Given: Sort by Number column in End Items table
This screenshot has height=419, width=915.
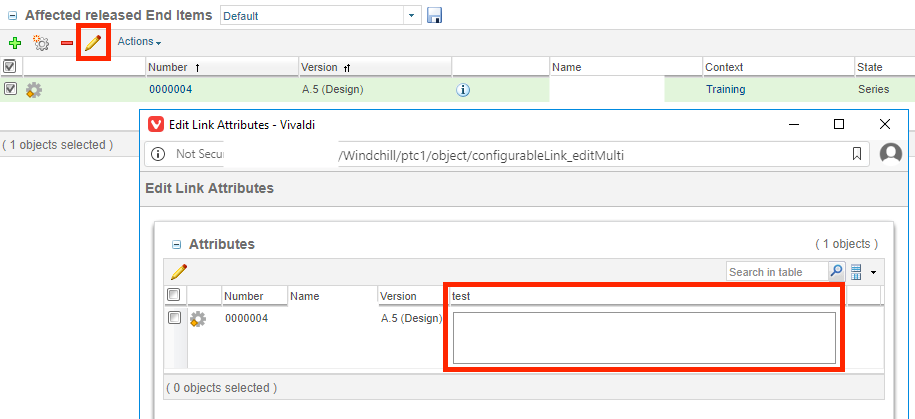Looking at the screenshot, I should pos(222,67).
